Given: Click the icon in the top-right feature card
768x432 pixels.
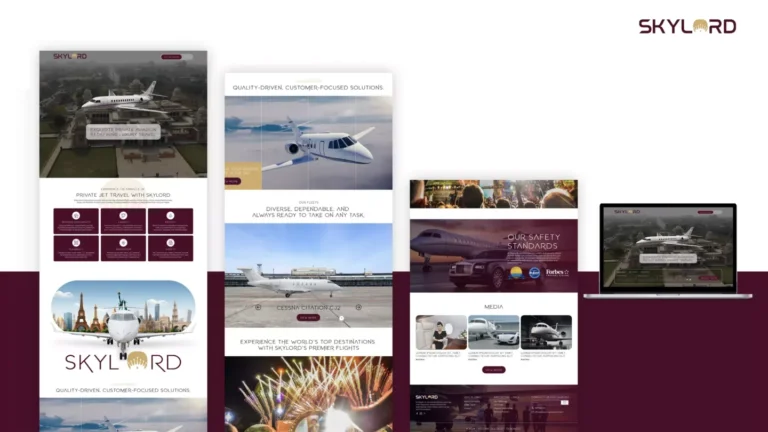Looking at the screenshot, I should click(x=170, y=216).
